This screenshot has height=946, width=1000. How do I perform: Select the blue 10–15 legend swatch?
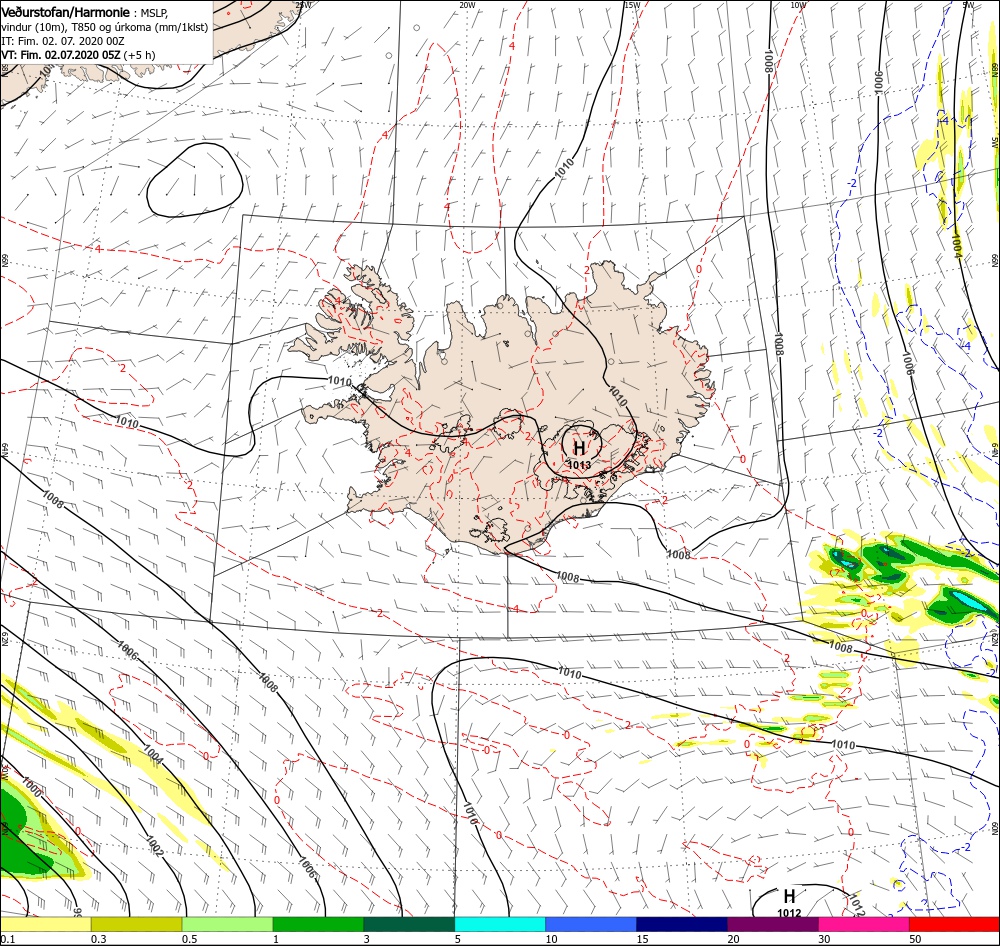pyautogui.click(x=591, y=924)
